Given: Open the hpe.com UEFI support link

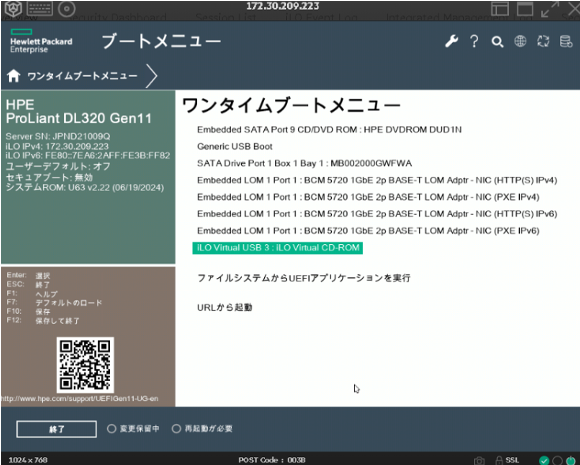Looking at the screenshot, I should (80, 399).
